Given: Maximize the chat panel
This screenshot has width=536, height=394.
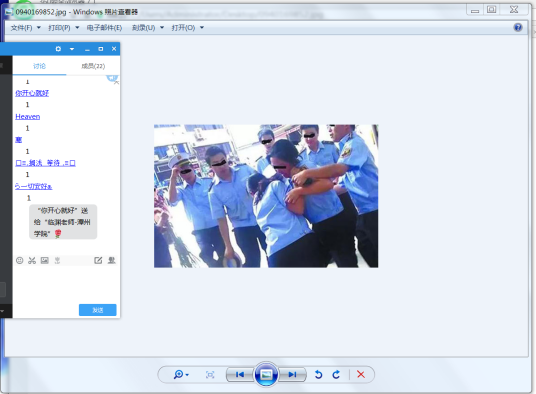Looking at the screenshot, I should pos(100,49).
